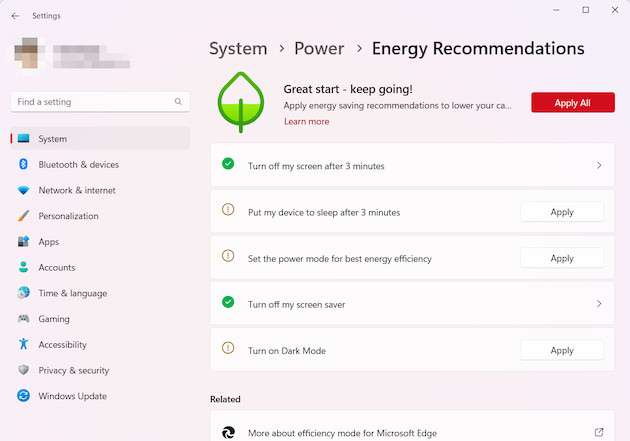The width and height of the screenshot is (630, 441).
Task: Click the Privacy & security shield icon
Action: [23, 370]
